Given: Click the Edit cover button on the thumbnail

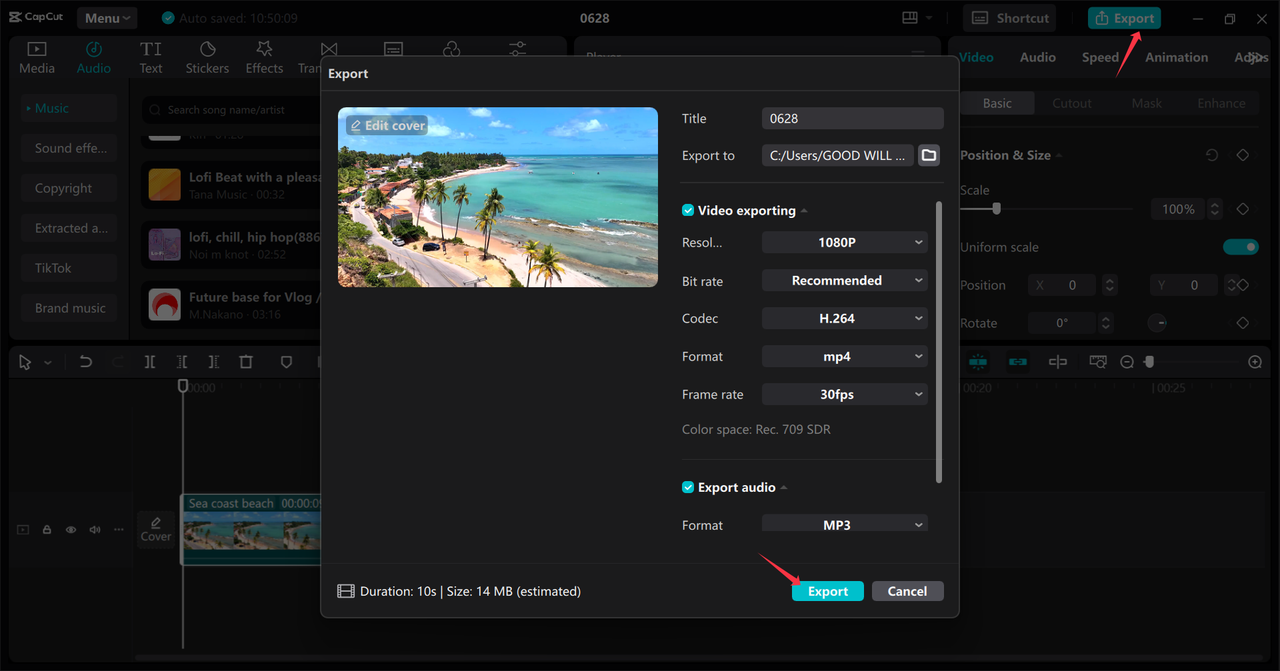Looking at the screenshot, I should [387, 126].
